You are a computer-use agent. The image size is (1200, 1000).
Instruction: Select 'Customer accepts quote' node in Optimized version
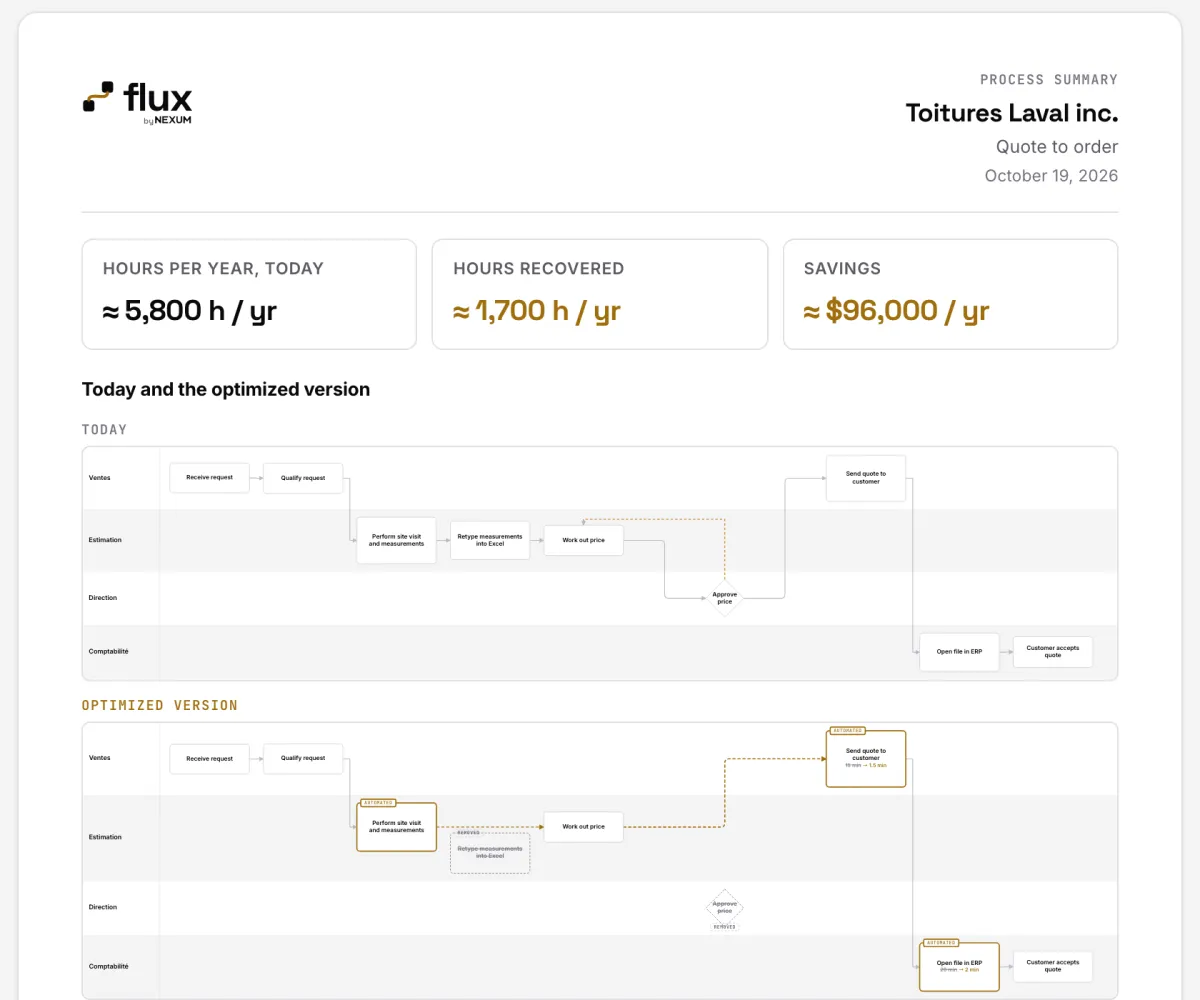click(x=1053, y=967)
